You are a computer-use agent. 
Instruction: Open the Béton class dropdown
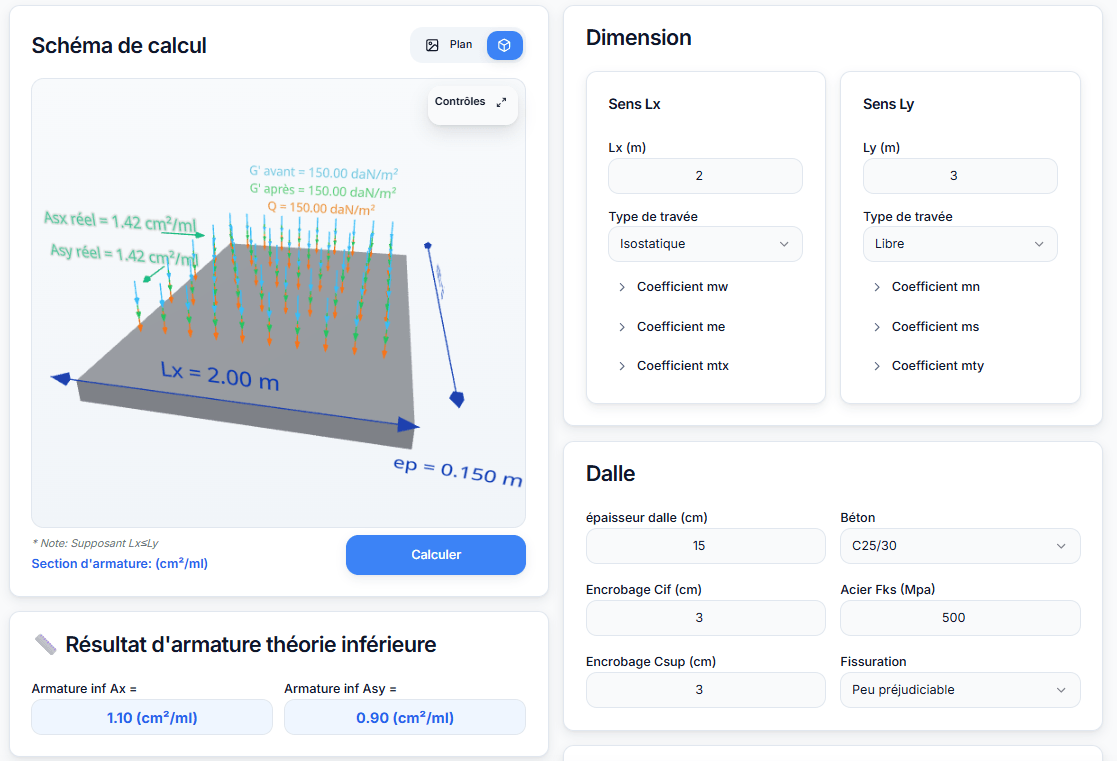click(959, 546)
